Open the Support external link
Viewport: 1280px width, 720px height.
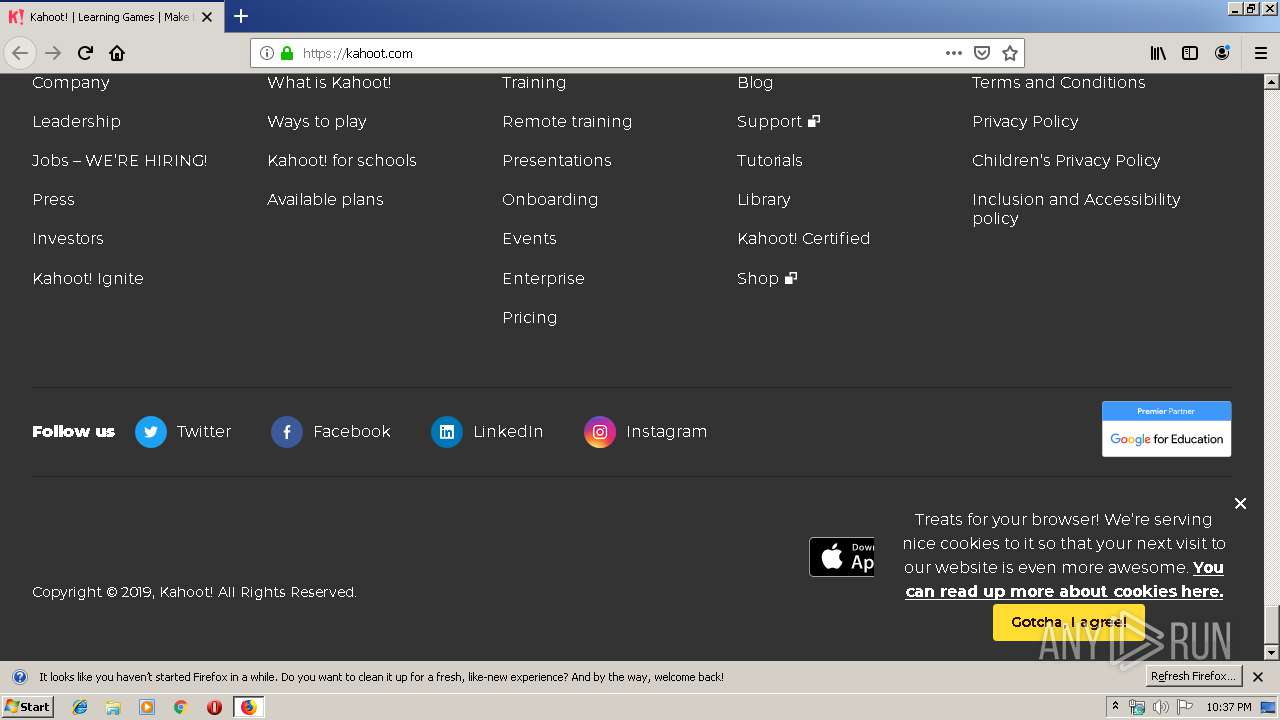point(778,122)
